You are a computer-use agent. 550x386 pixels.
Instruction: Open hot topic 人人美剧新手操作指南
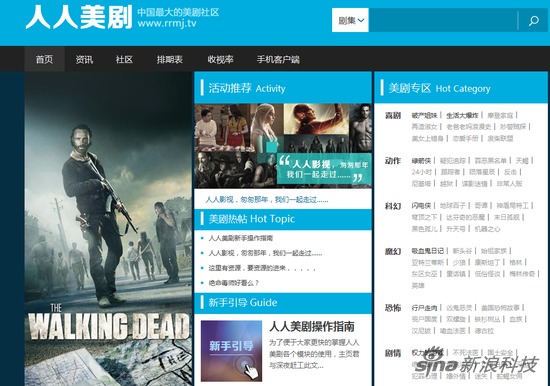click(241, 238)
